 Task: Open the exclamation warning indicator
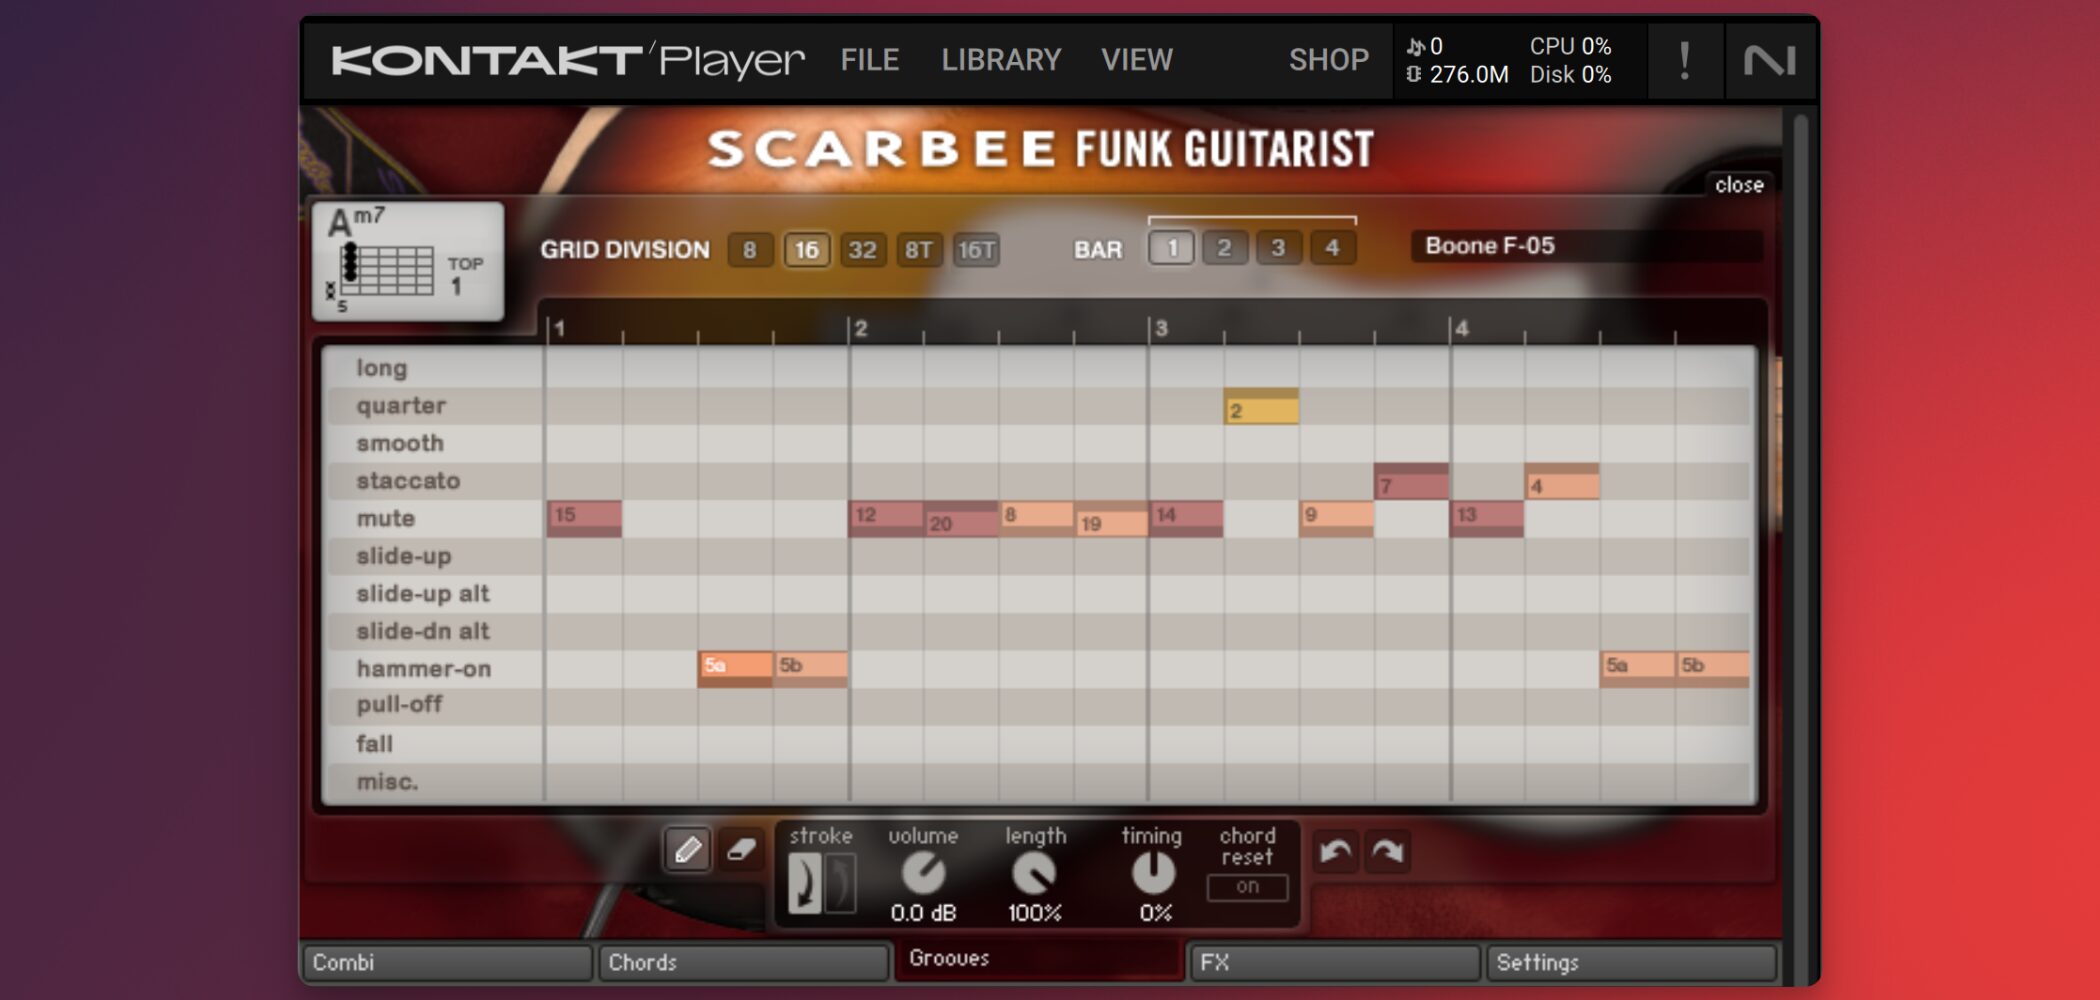[1685, 61]
